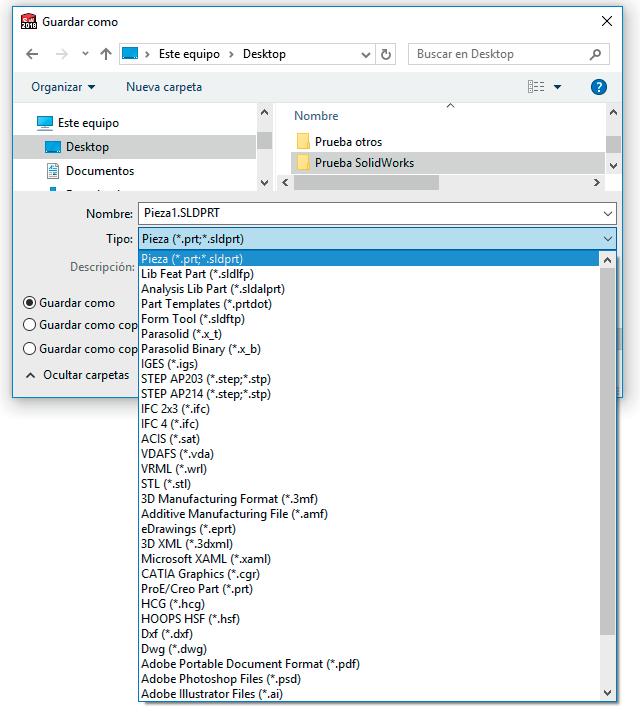The image size is (640, 714).
Task: Expand address bar history dropdown
Action: click(x=365, y=55)
